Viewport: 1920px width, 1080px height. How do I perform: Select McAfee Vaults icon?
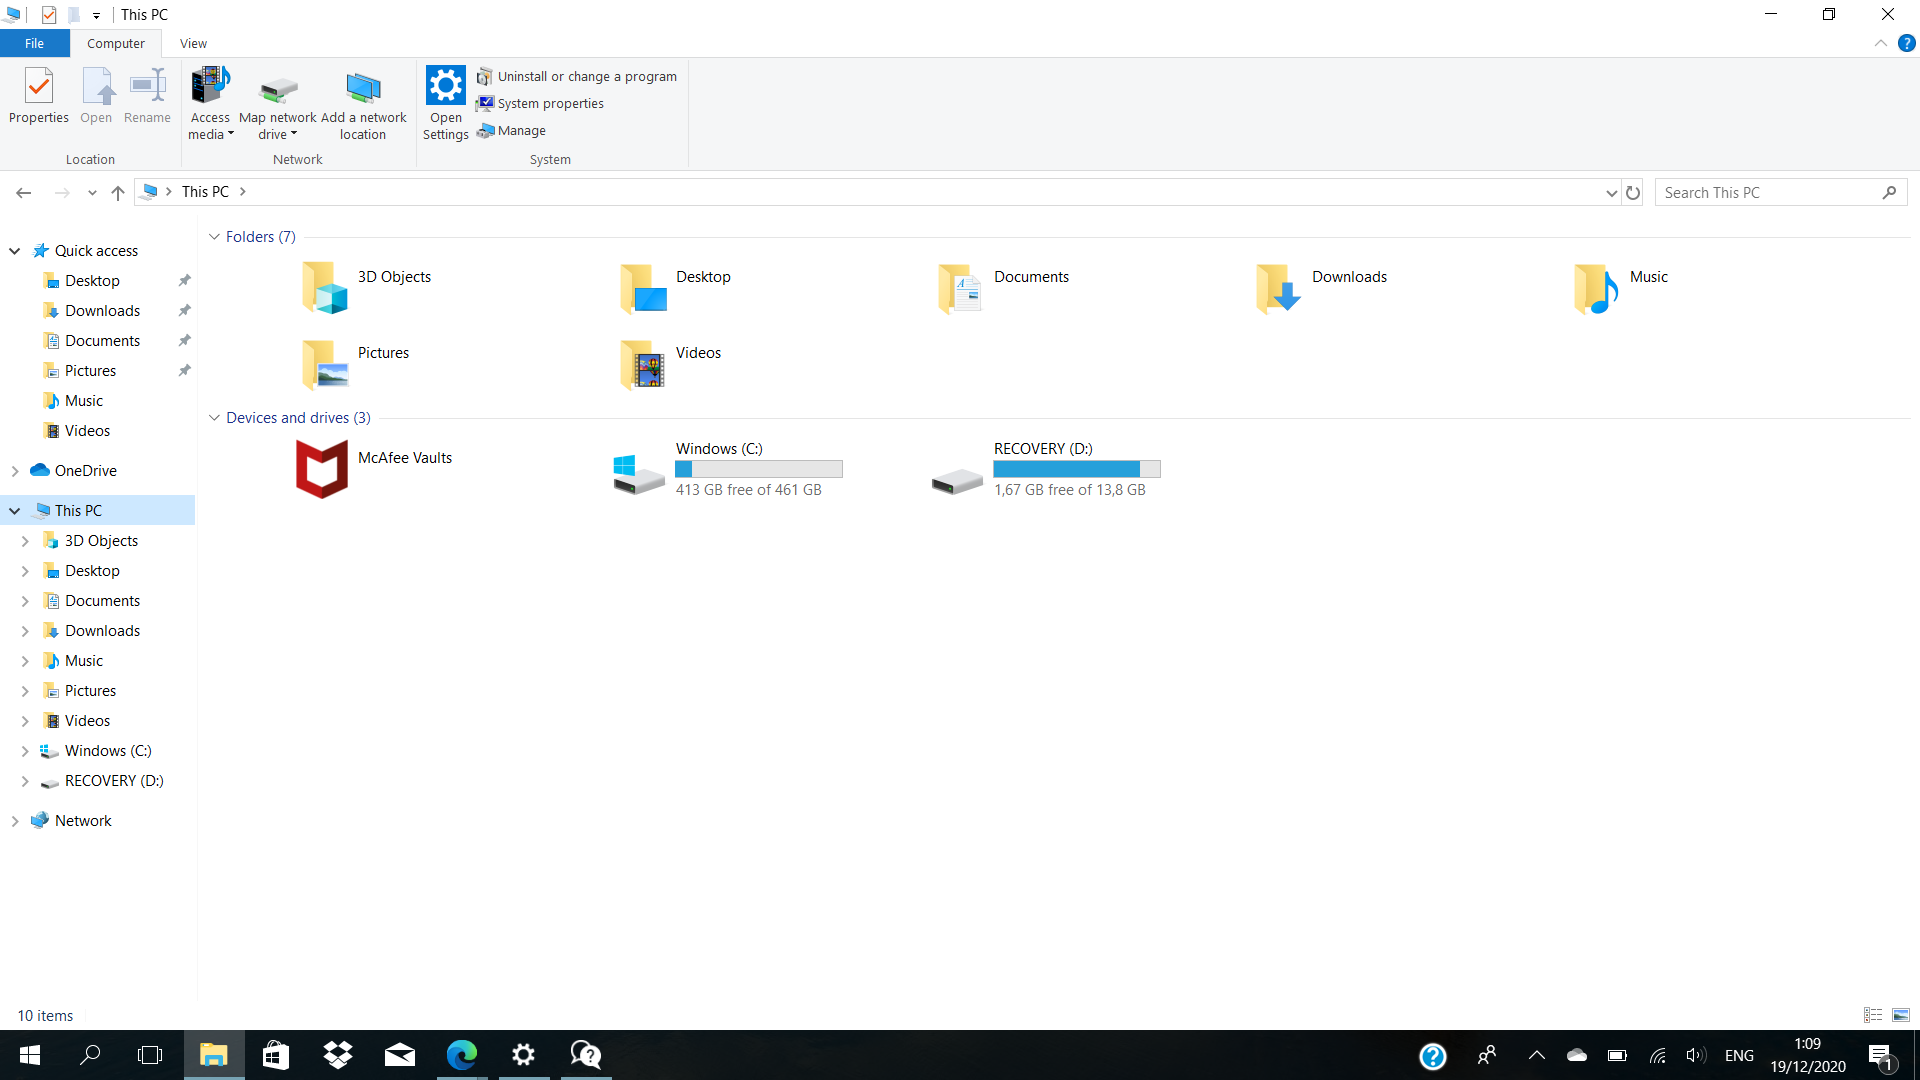(322, 468)
